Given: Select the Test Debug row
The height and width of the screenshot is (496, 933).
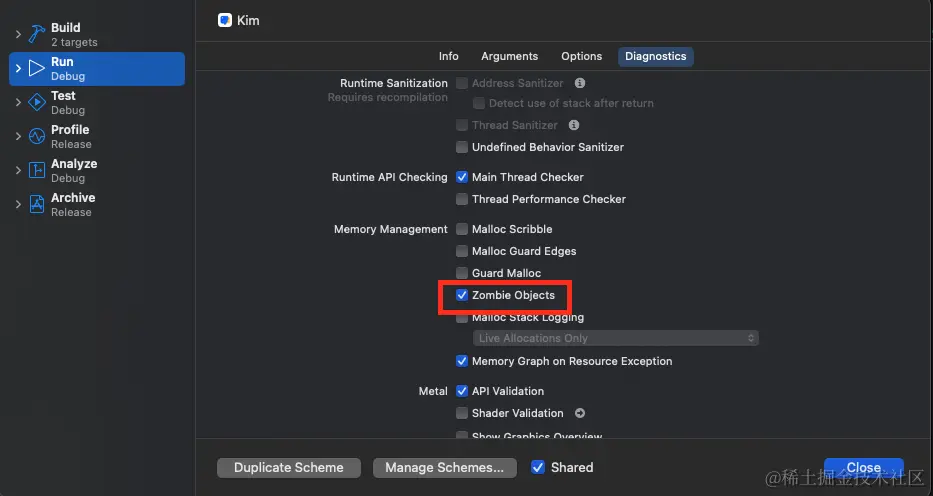Looking at the screenshot, I should point(97,102).
